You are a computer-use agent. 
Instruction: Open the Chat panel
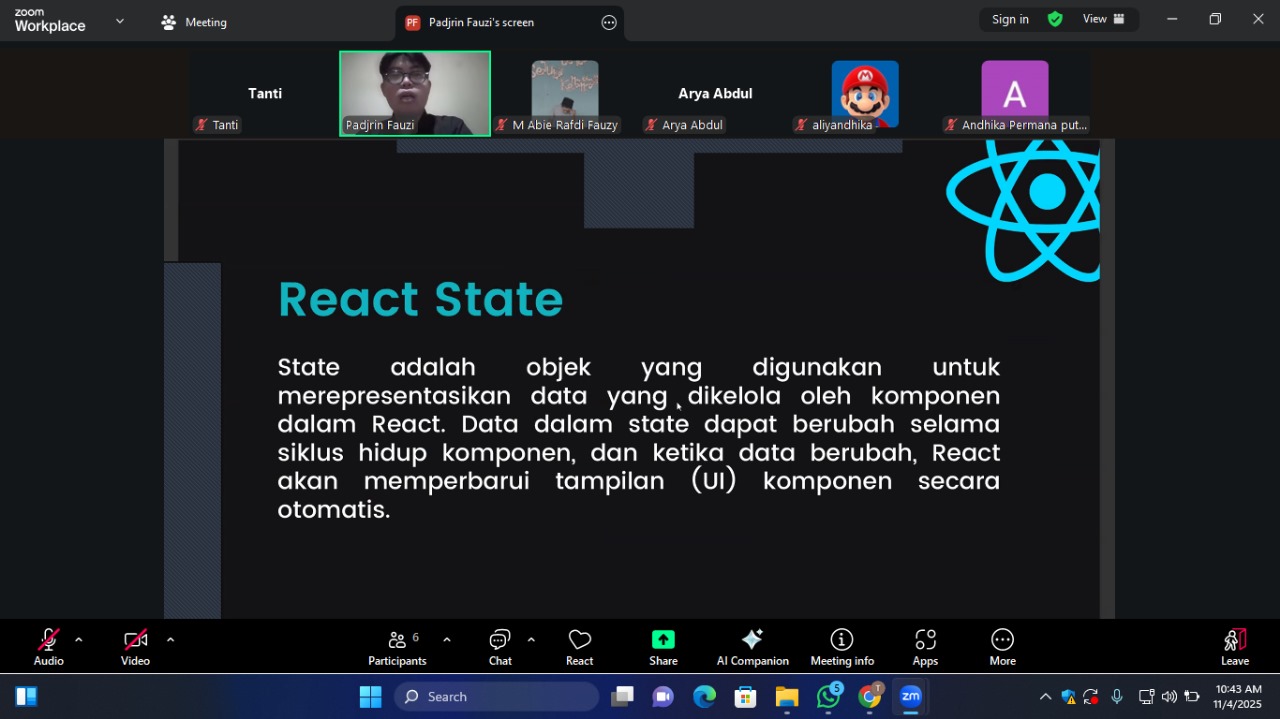[x=500, y=647]
